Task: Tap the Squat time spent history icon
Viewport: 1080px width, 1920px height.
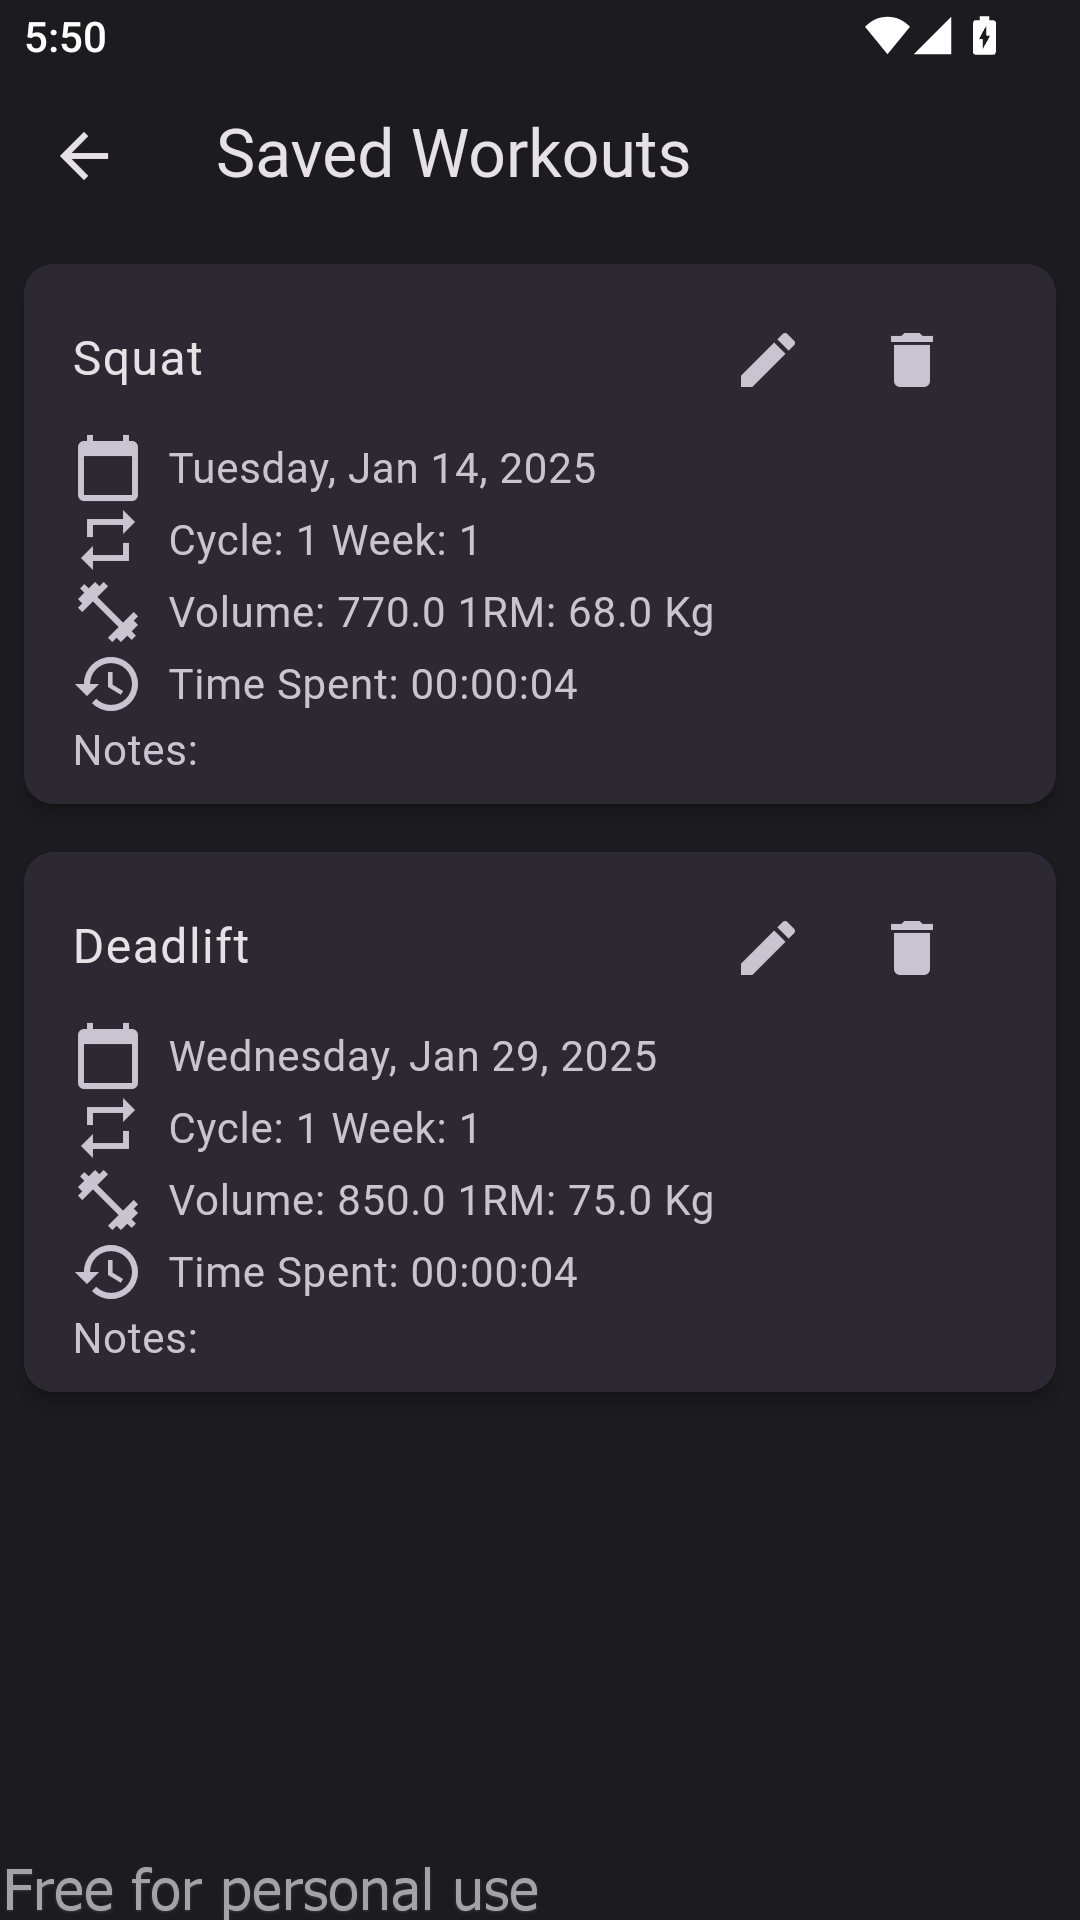Action: pyautogui.click(x=108, y=684)
